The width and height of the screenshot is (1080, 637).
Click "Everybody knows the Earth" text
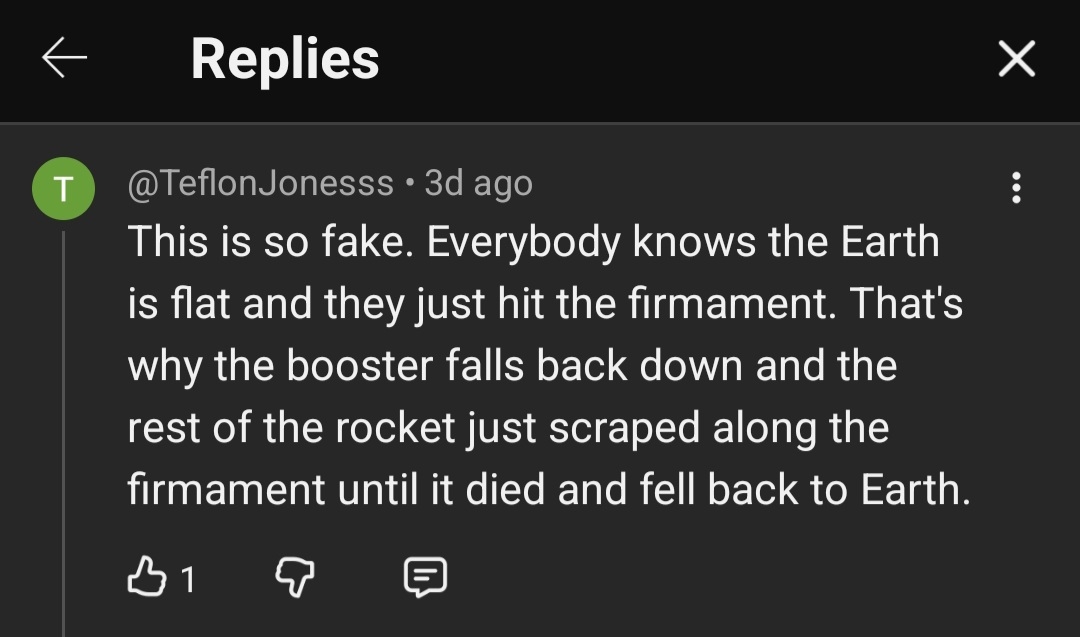pyautogui.click(x=684, y=243)
